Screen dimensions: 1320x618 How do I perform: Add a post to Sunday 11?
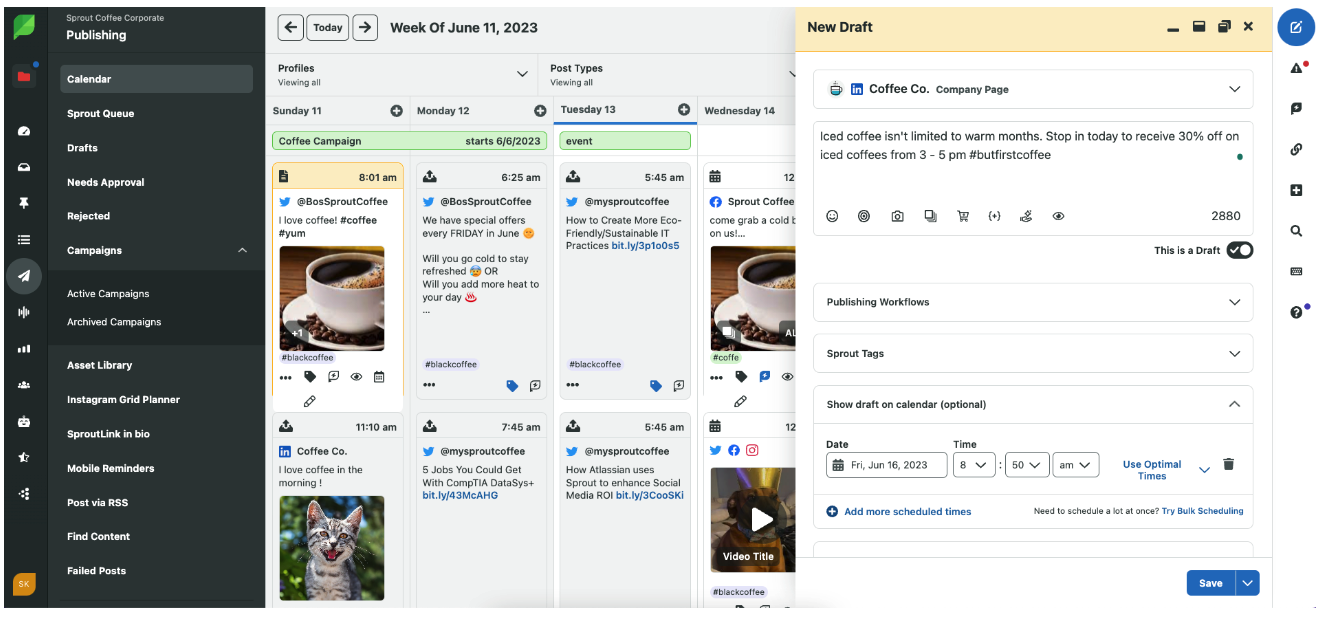pyautogui.click(x=396, y=110)
